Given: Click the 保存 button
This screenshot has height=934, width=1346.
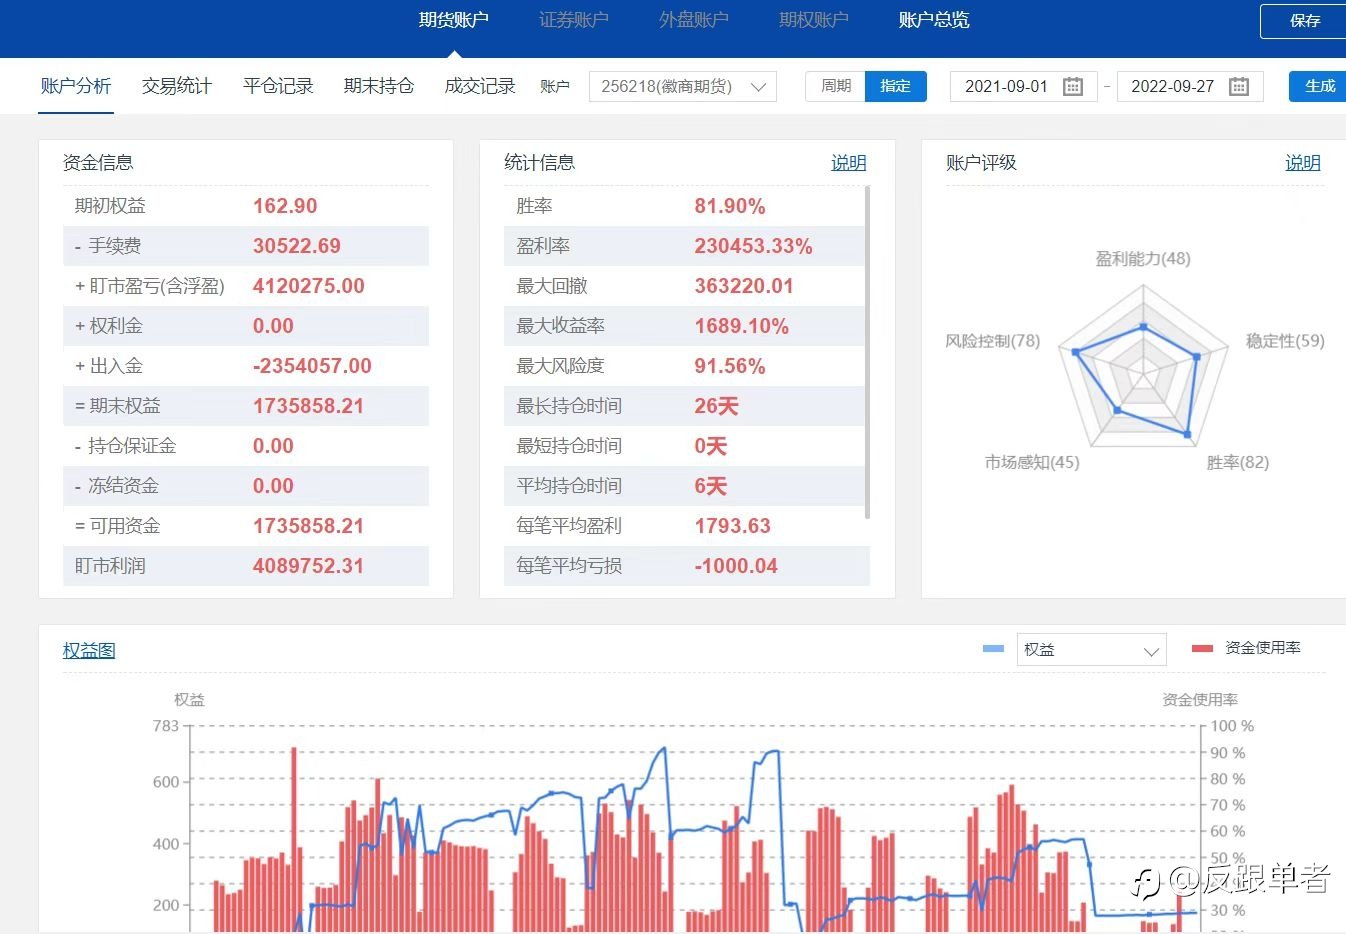Looking at the screenshot, I should (1304, 21).
